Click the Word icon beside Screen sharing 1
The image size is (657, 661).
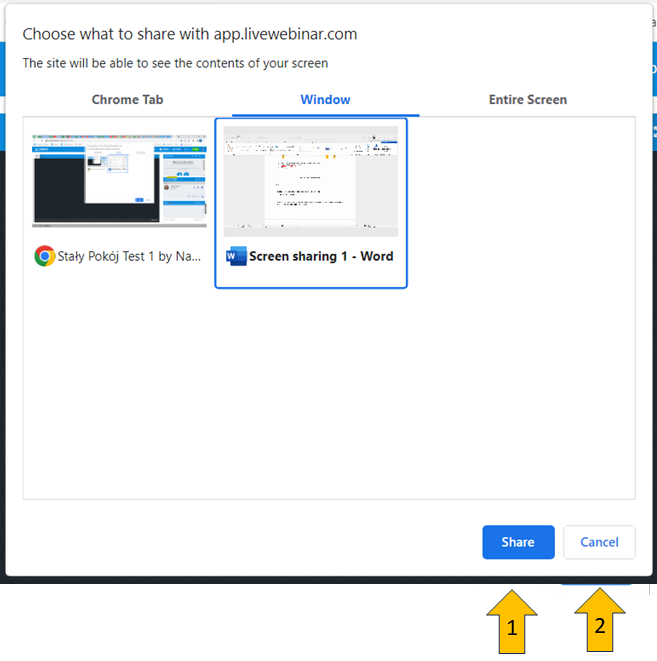[236, 256]
